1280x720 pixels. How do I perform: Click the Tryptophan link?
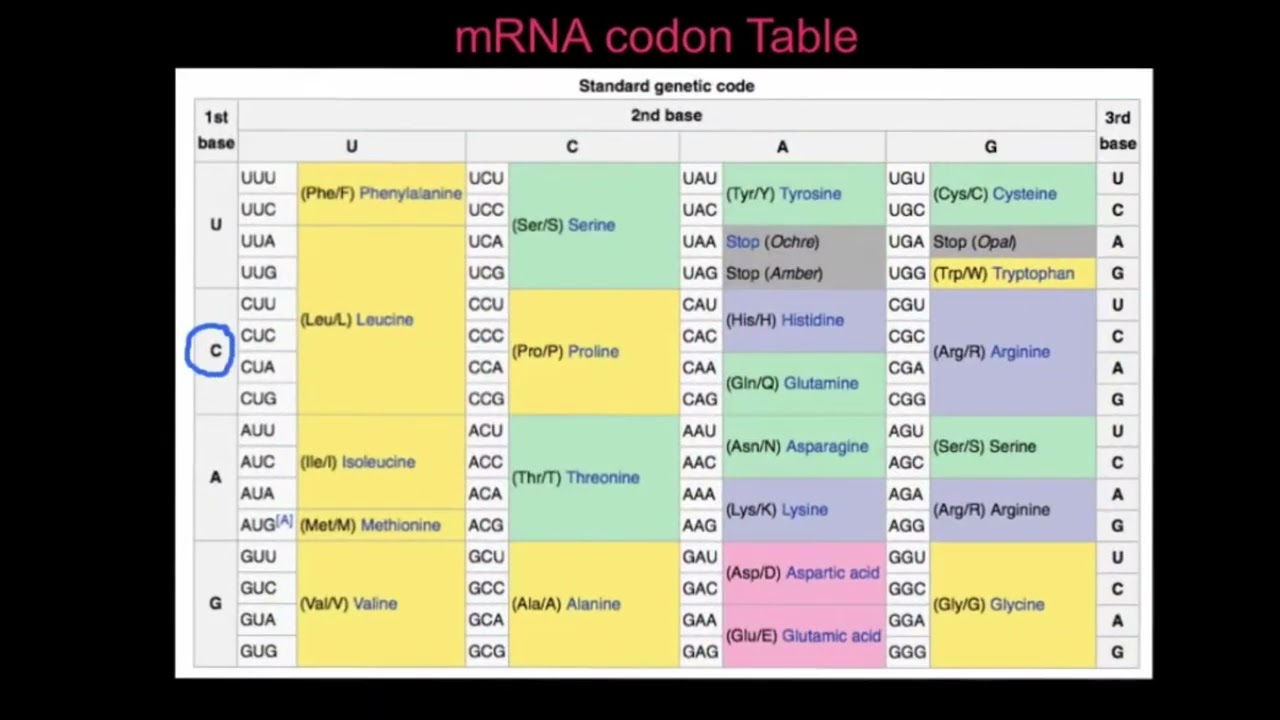(1033, 273)
